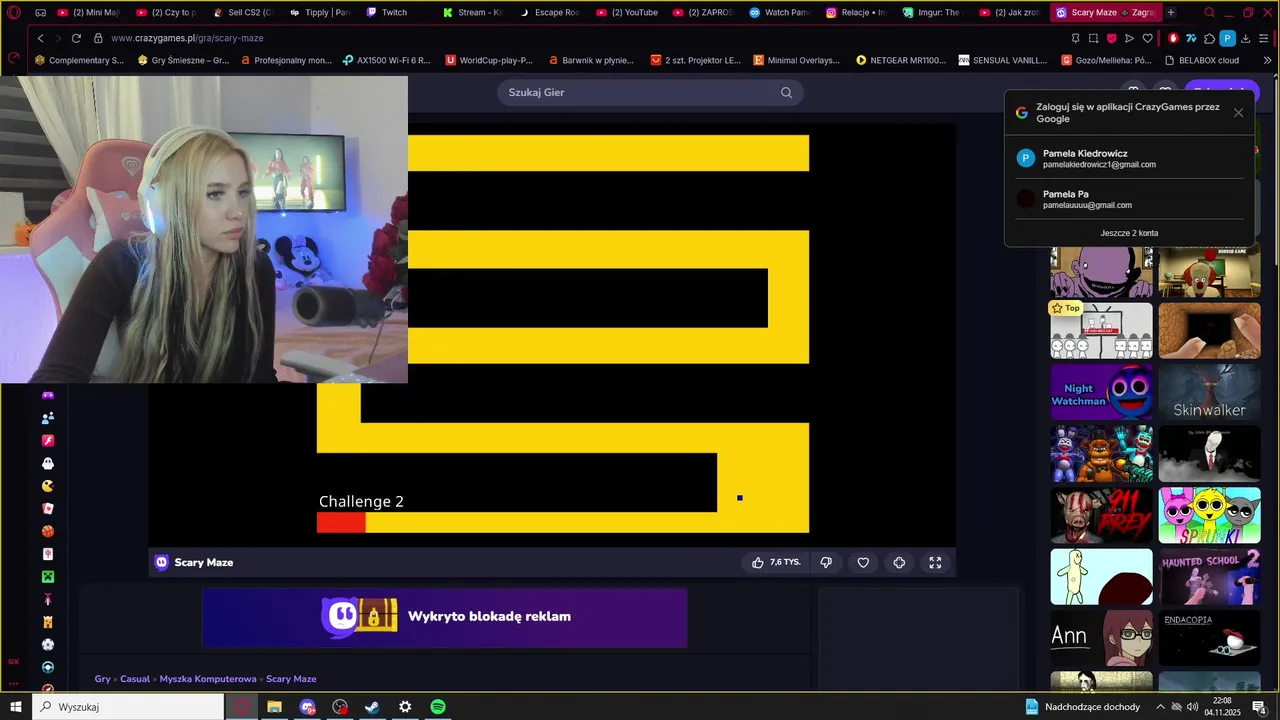Open File Explorer from the taskbar
Viewport: 1280px width, 720px height.
click(x=274, y=707)
